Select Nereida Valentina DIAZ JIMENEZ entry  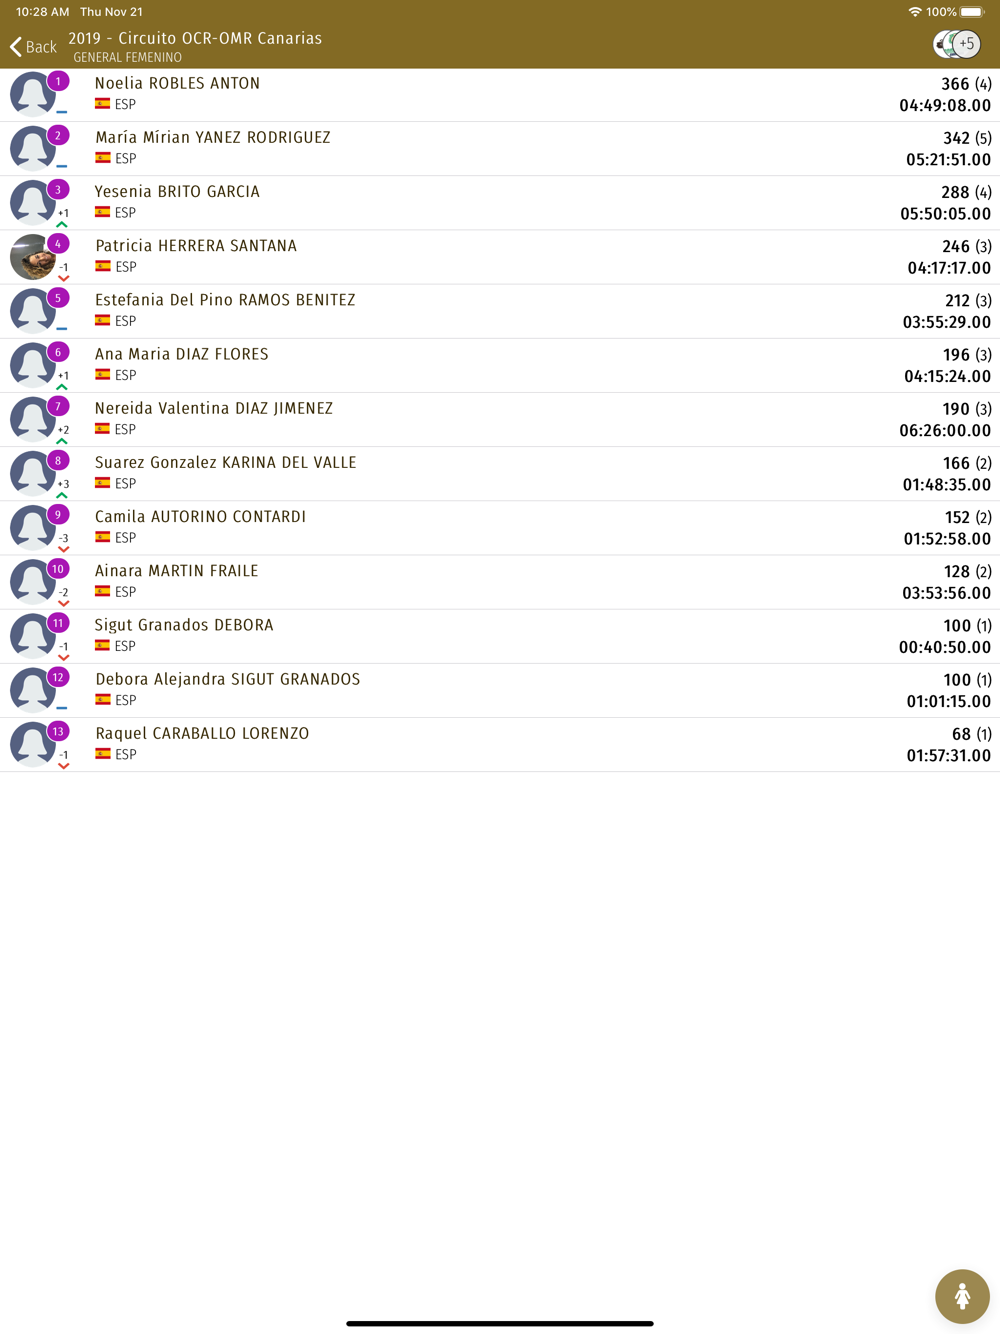tap(500, 419)
